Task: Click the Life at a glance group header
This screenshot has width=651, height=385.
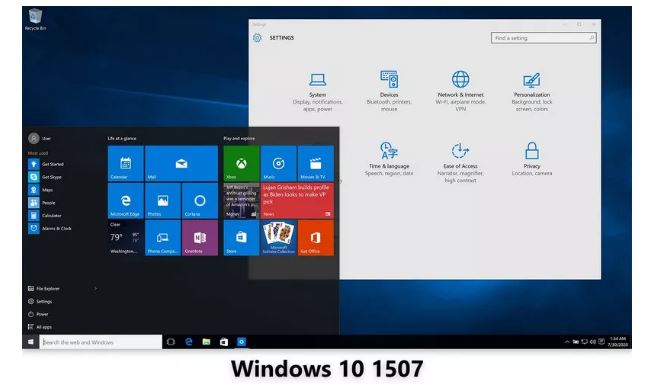Action: 122,138
